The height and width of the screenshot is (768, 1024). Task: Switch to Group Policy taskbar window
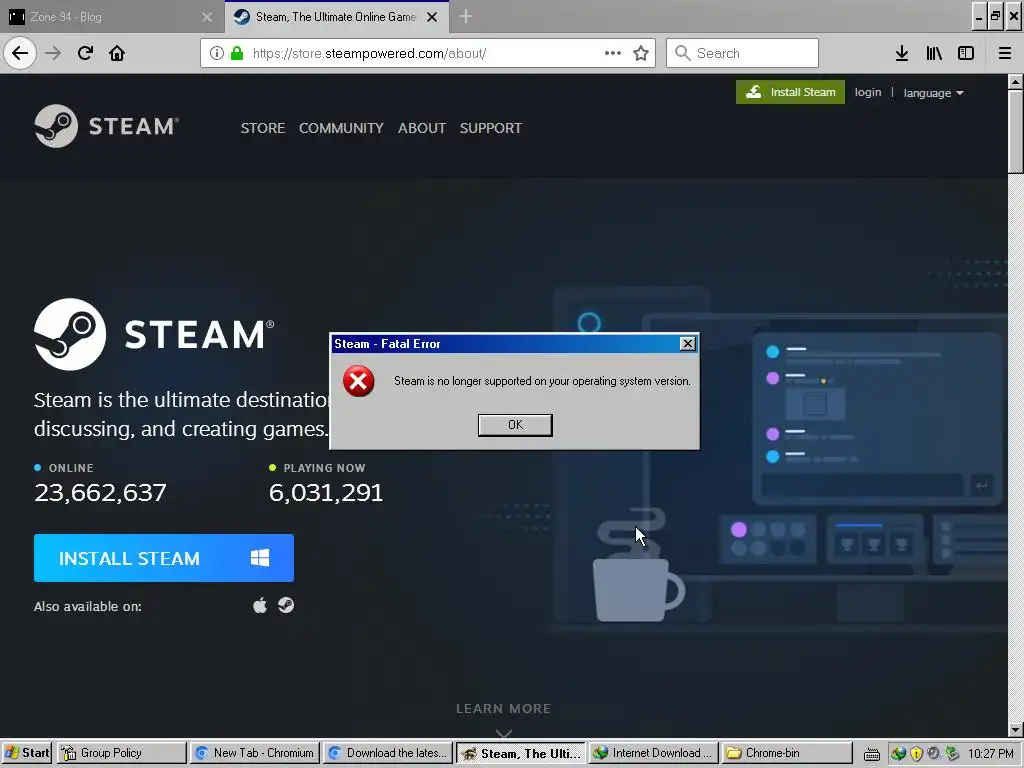point(121,753)
